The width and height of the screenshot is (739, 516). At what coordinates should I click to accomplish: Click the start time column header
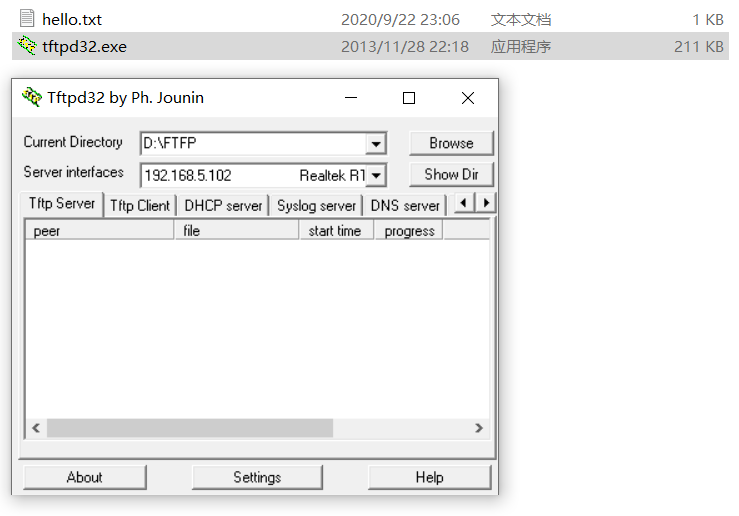[337, 230]
